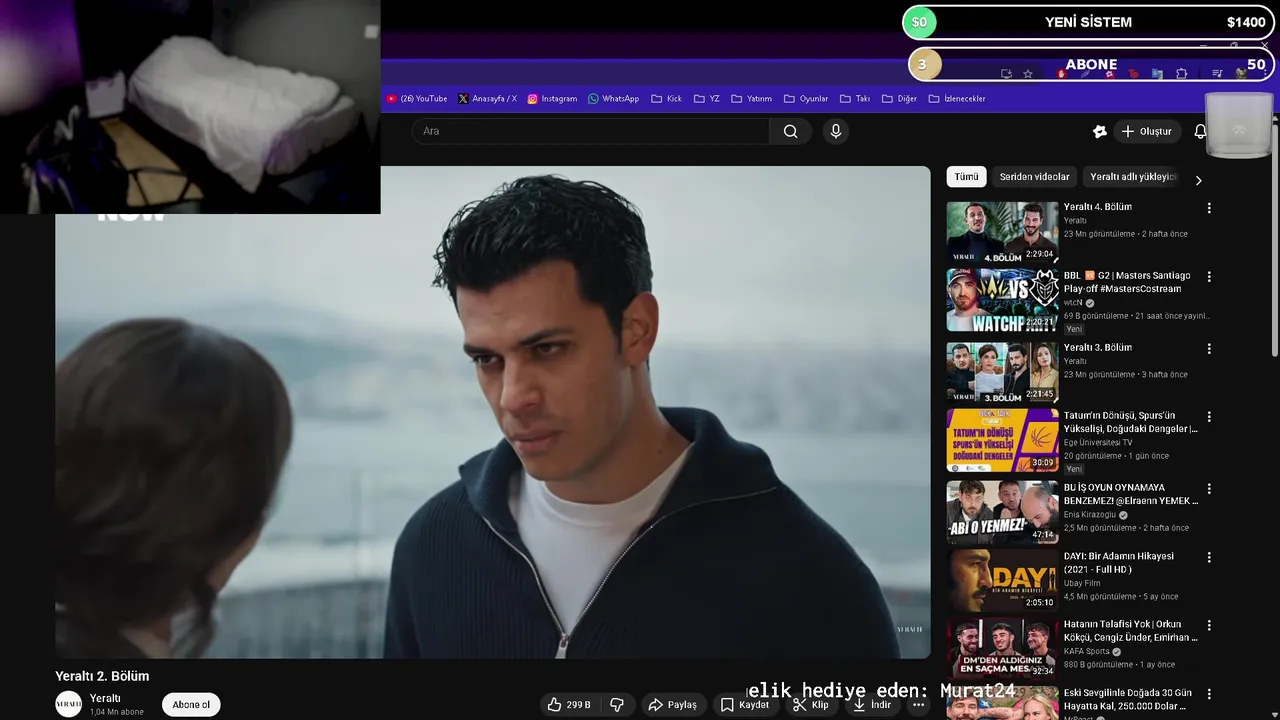The image size is (1280, 720).
Task: Click the video title Yeraltı 2. Bölüm
Action: 102,676
